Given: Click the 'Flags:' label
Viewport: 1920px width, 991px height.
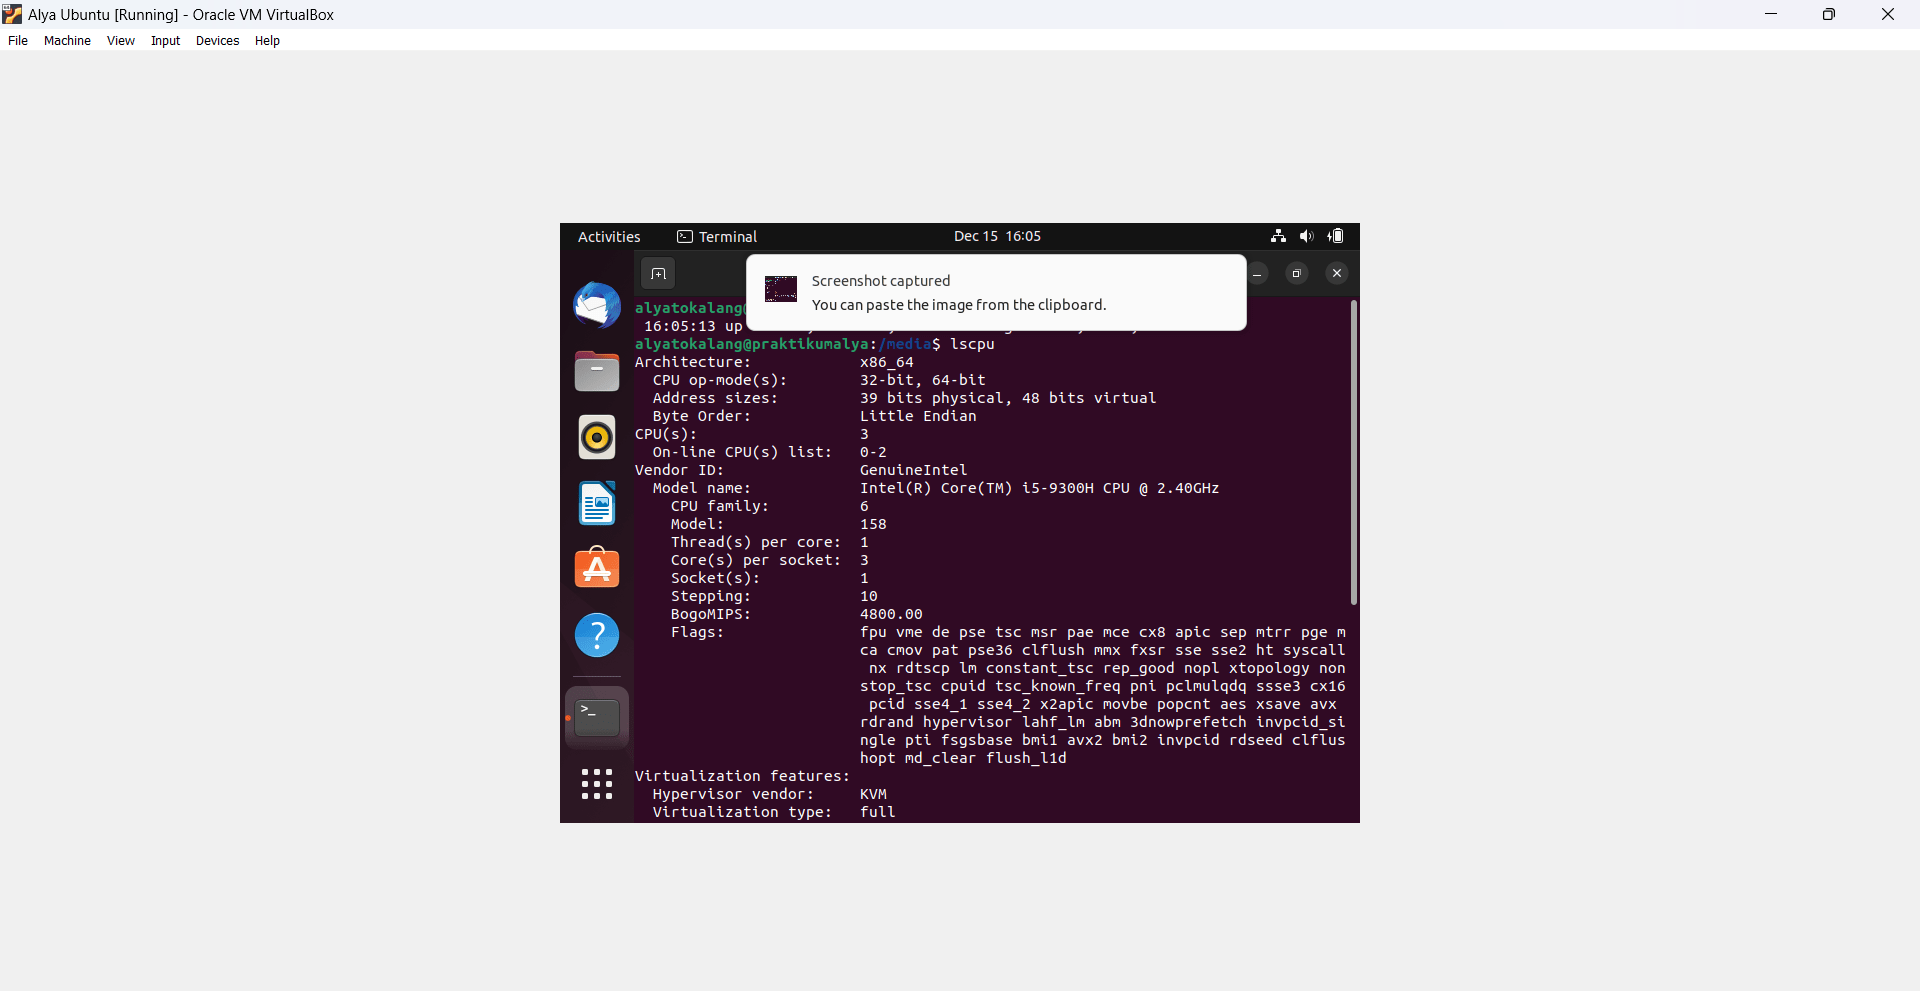Looking at the screenshot, I should [x=697, y=632].
